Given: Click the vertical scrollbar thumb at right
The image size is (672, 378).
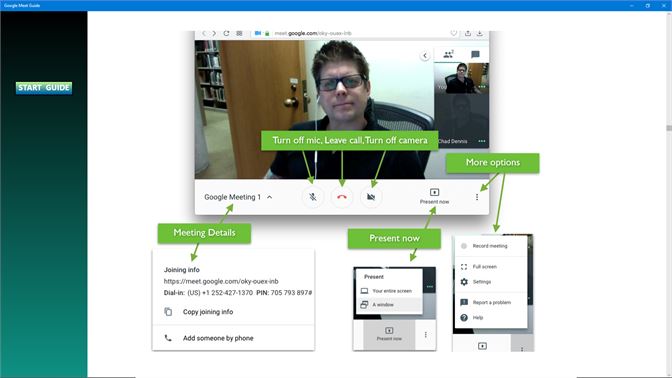Looking at the screenshot, I should coord(669,128).
